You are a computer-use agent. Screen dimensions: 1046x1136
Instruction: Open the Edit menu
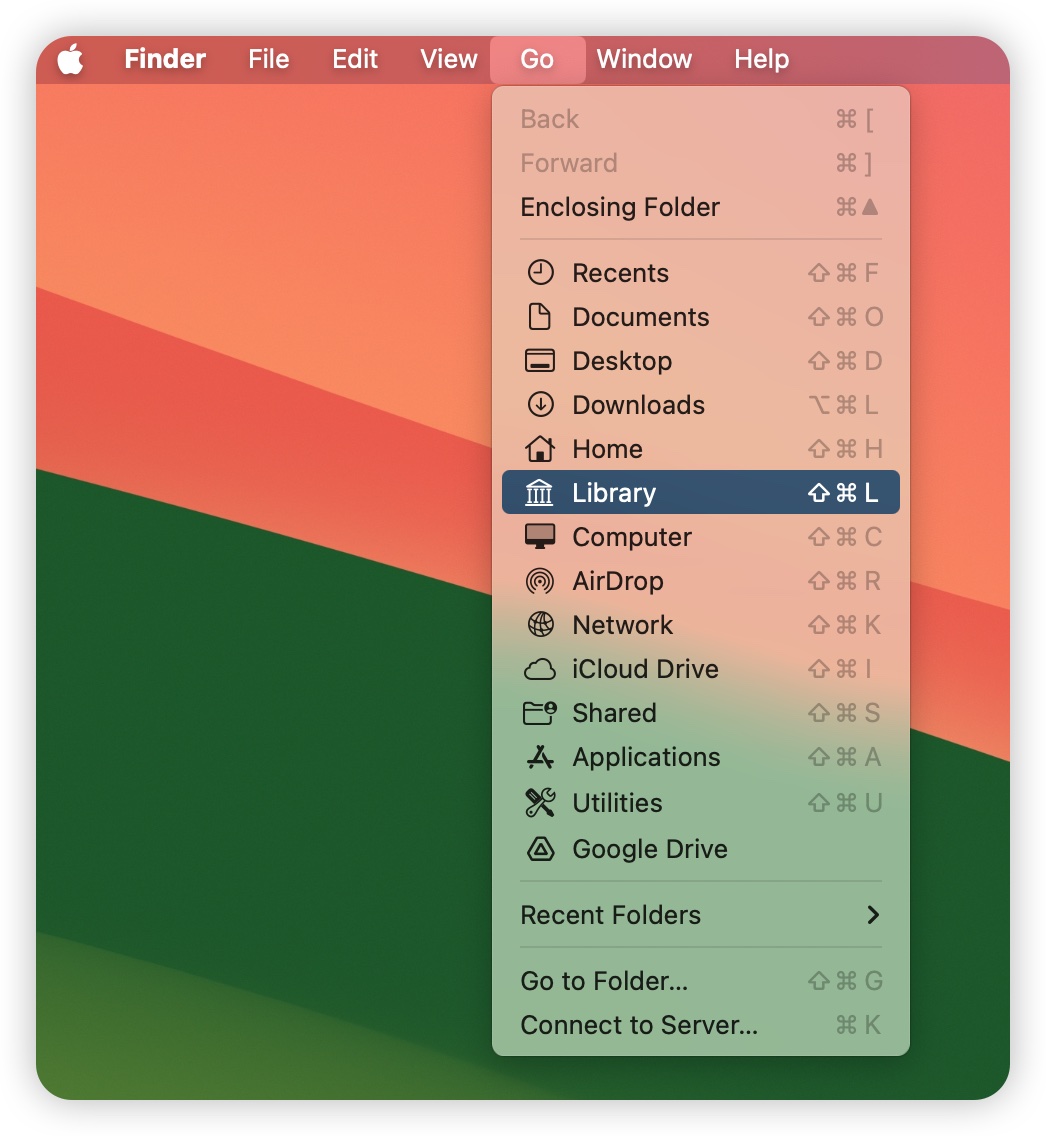click(x=355, y=59)
